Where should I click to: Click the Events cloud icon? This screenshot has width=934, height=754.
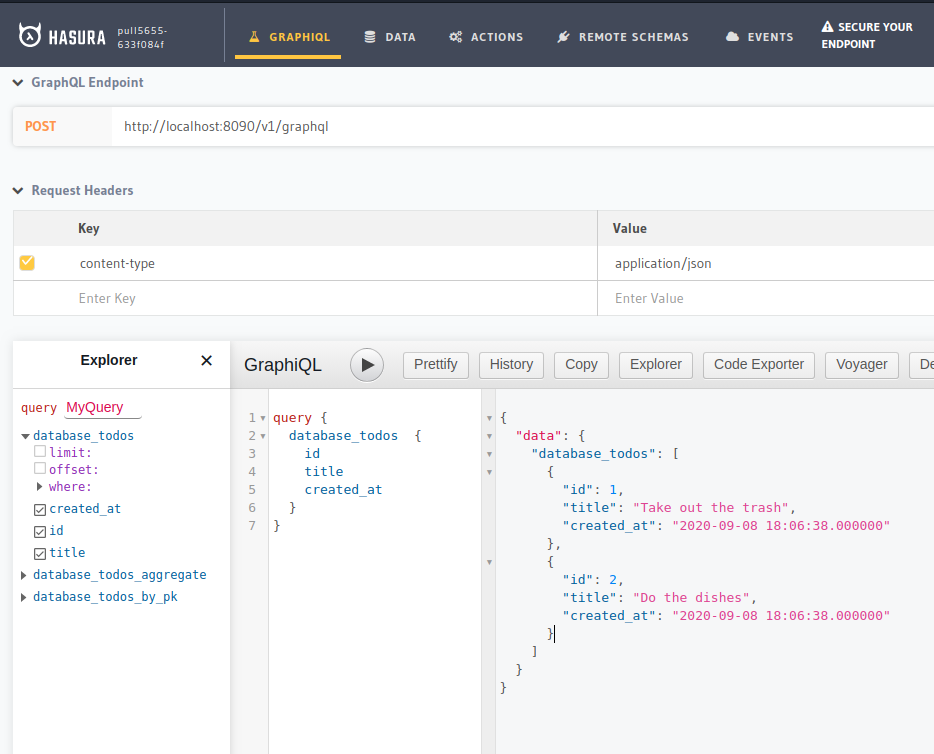tap(733, 37)
